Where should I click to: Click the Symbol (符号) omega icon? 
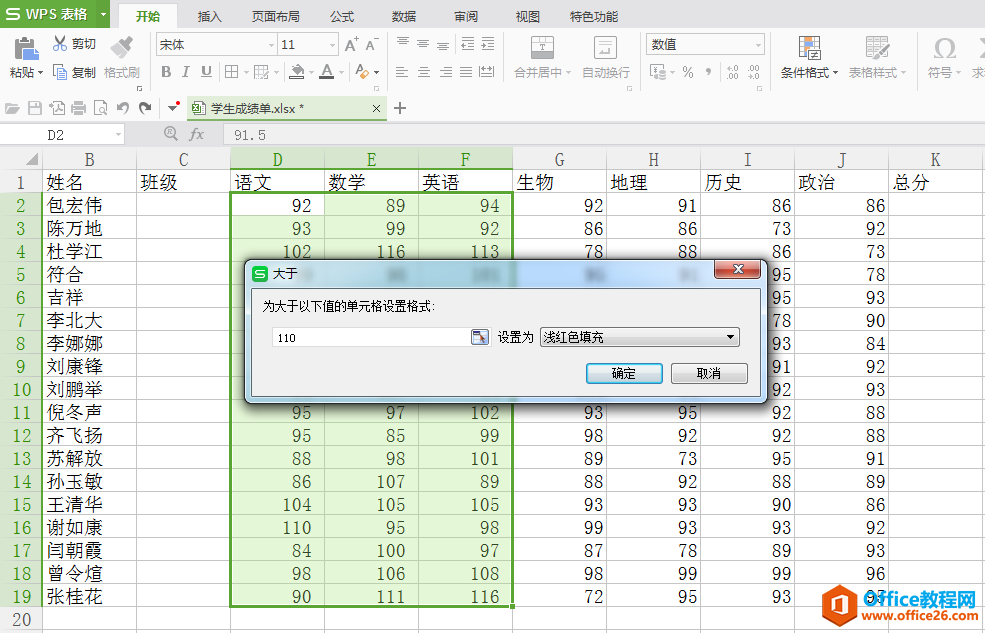[x=944, y=48]
